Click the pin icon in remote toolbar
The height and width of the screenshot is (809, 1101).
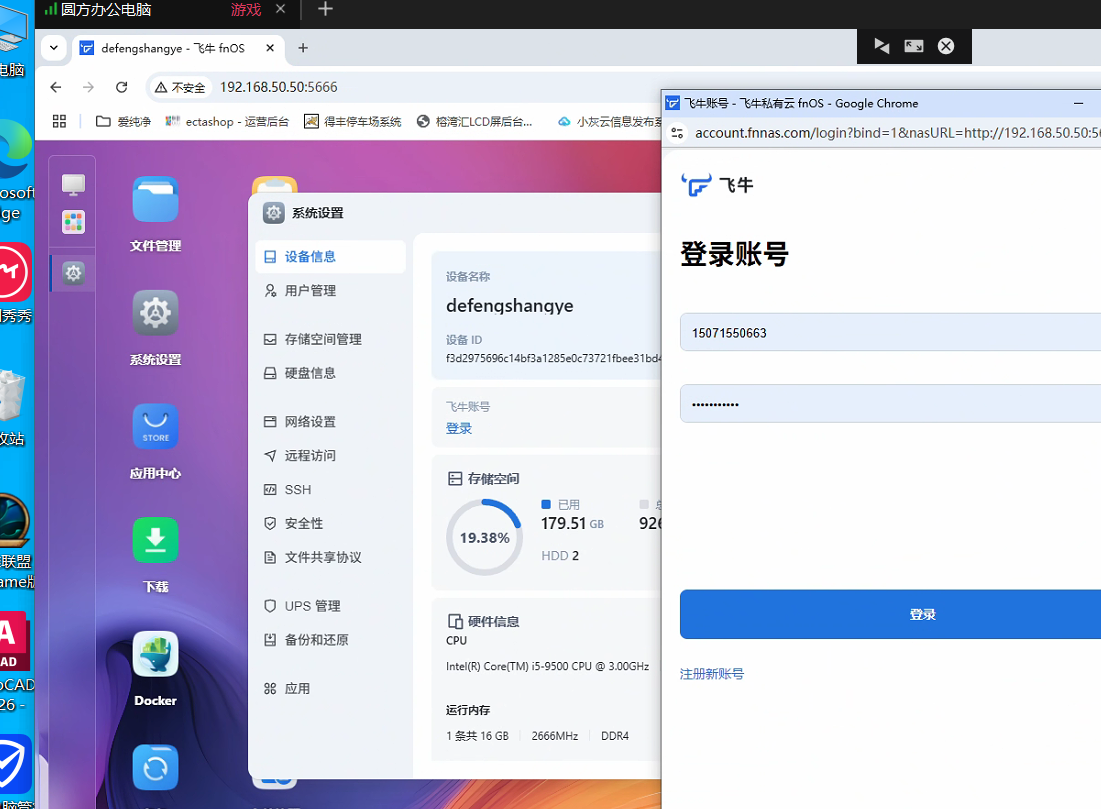pos(881,46)
